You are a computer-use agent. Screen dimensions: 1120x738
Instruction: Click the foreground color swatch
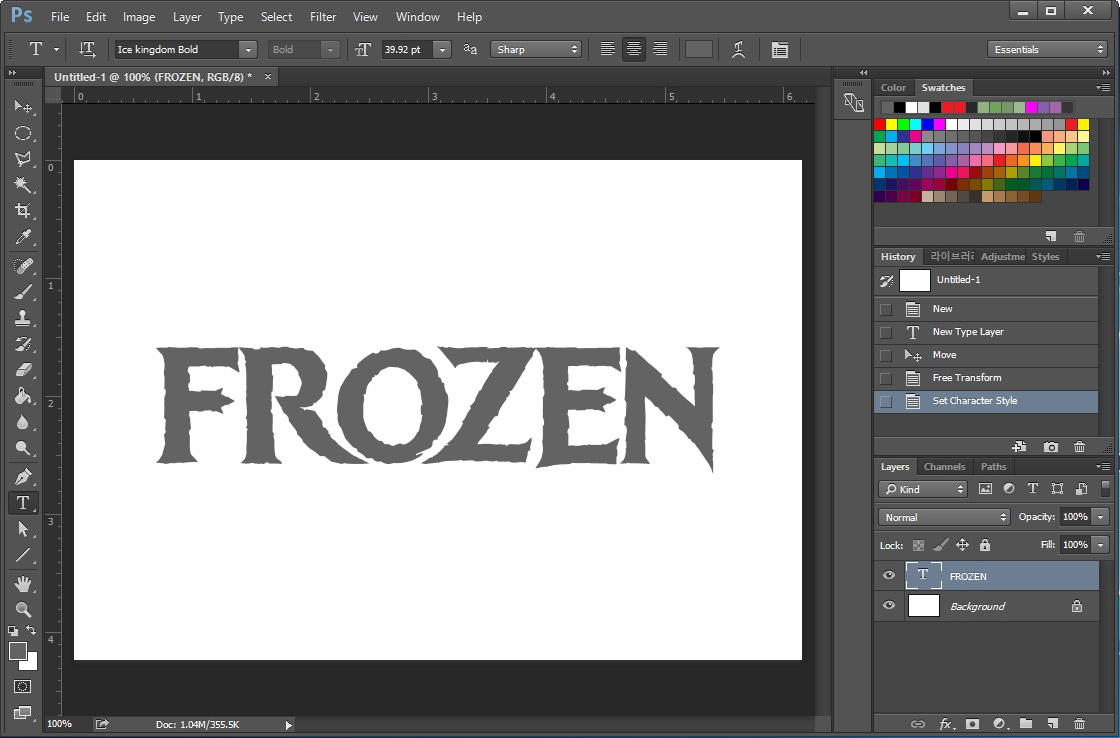(18, 651)
